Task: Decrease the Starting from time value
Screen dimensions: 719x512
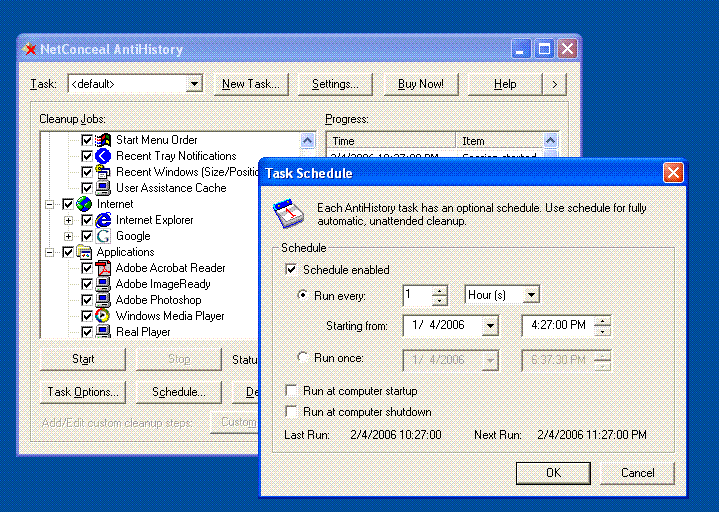Action: 603,331
